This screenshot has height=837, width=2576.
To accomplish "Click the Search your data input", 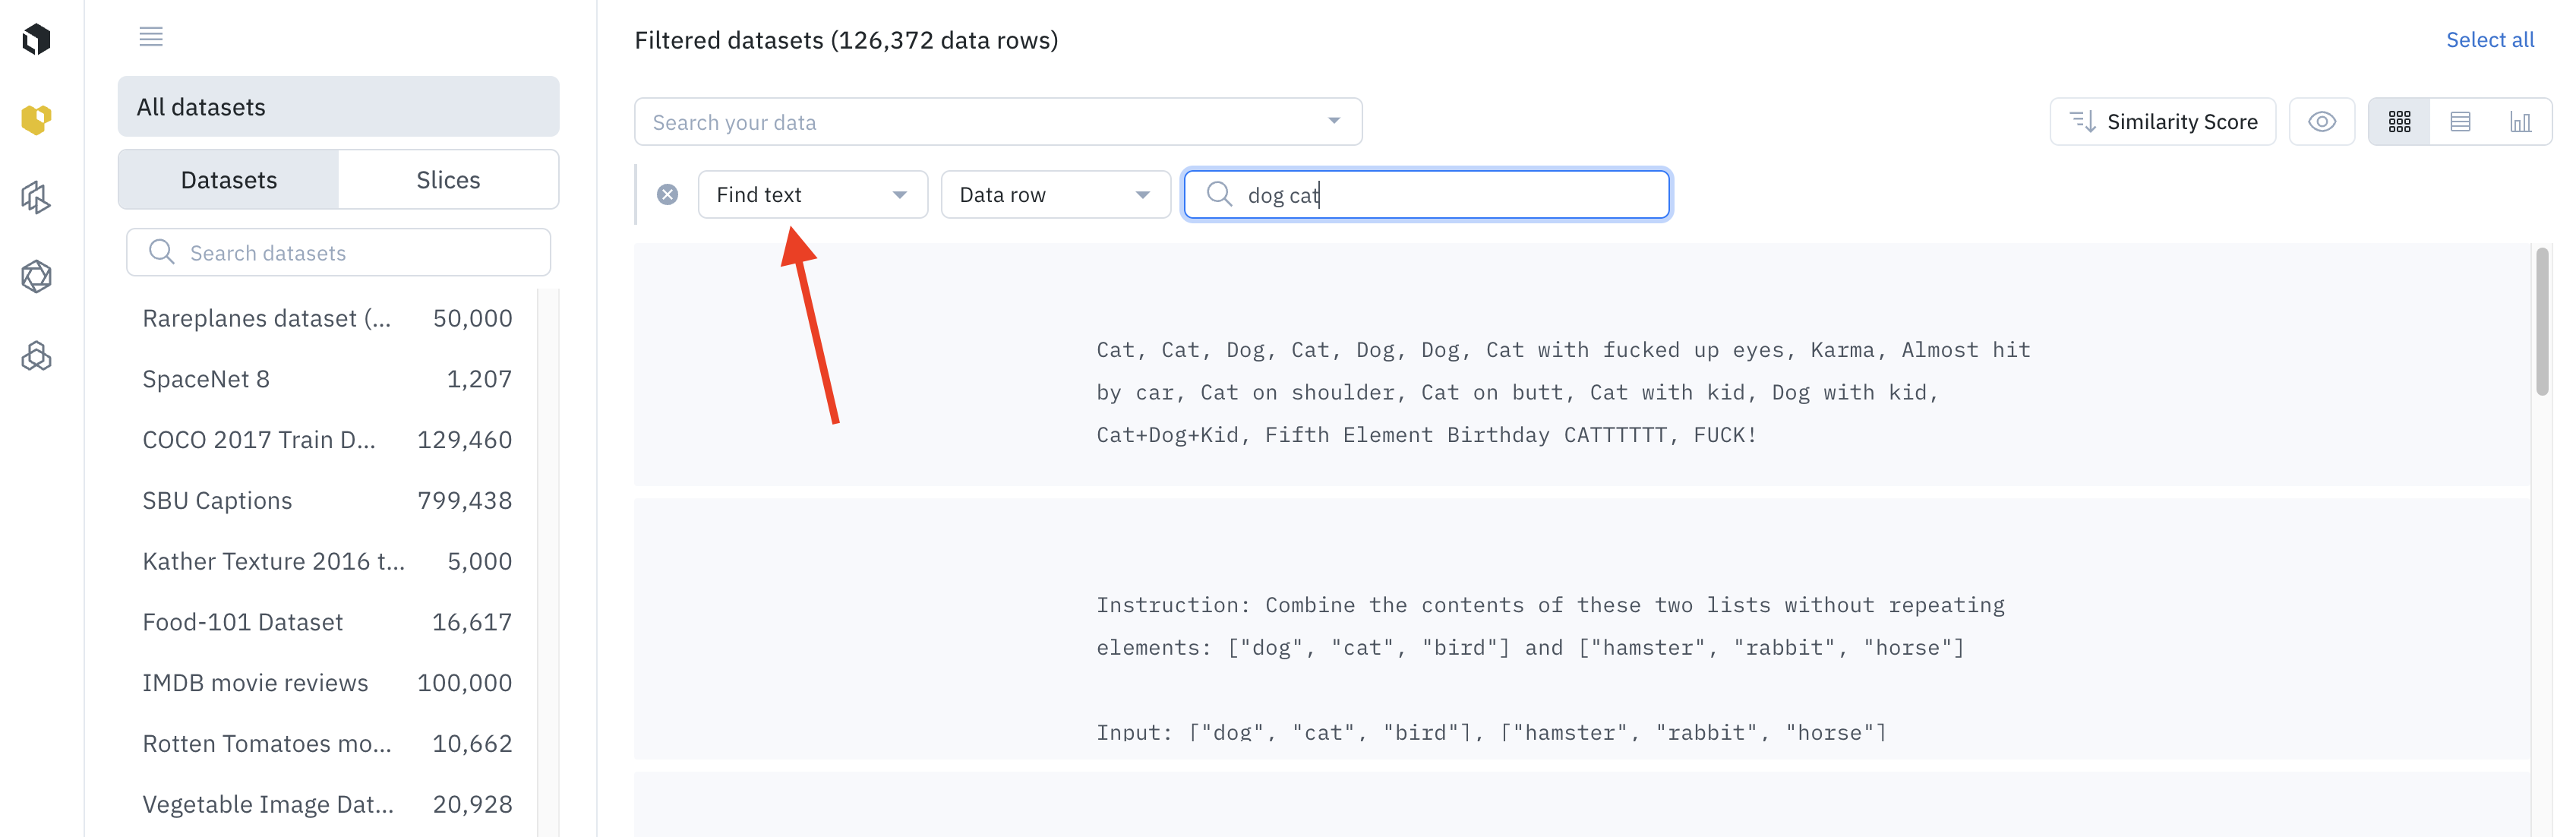I will 997,122.
